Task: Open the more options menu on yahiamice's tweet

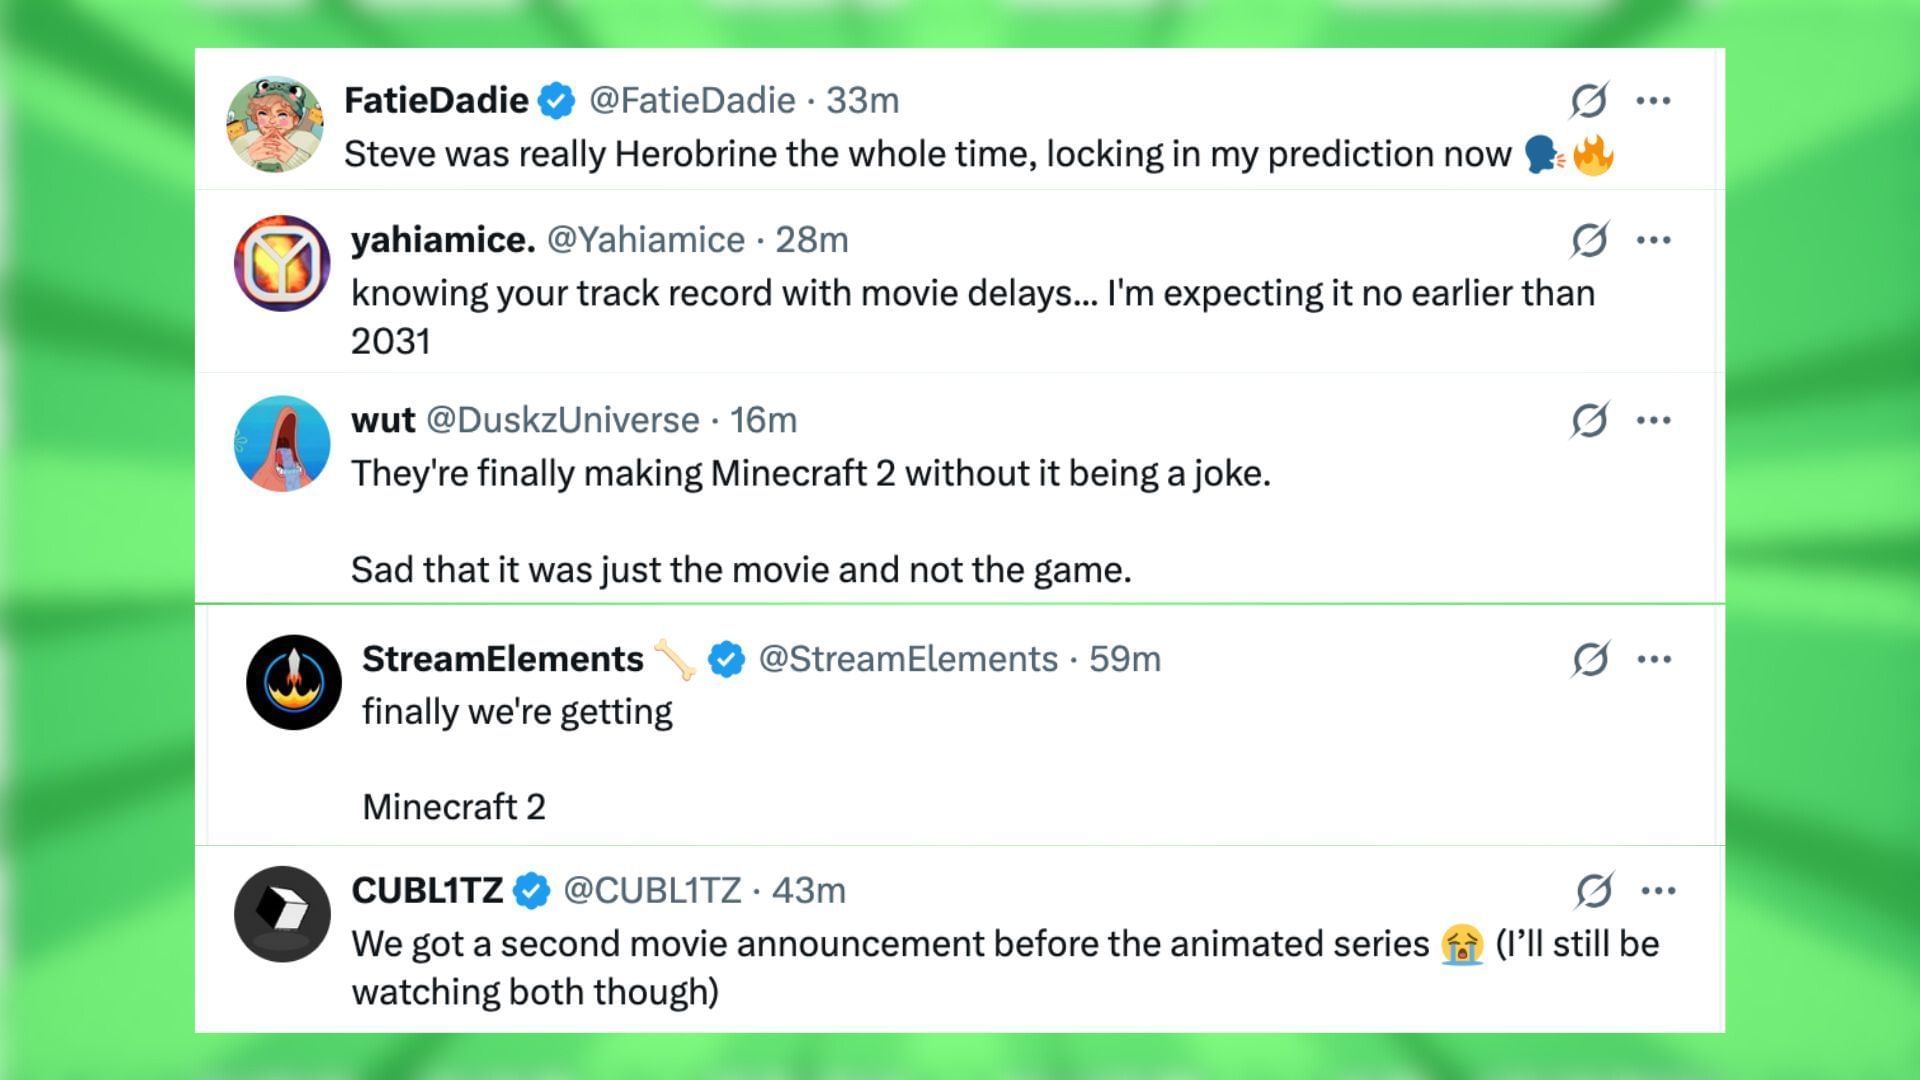Action: pyautogui.click(x=1653, y=240)
